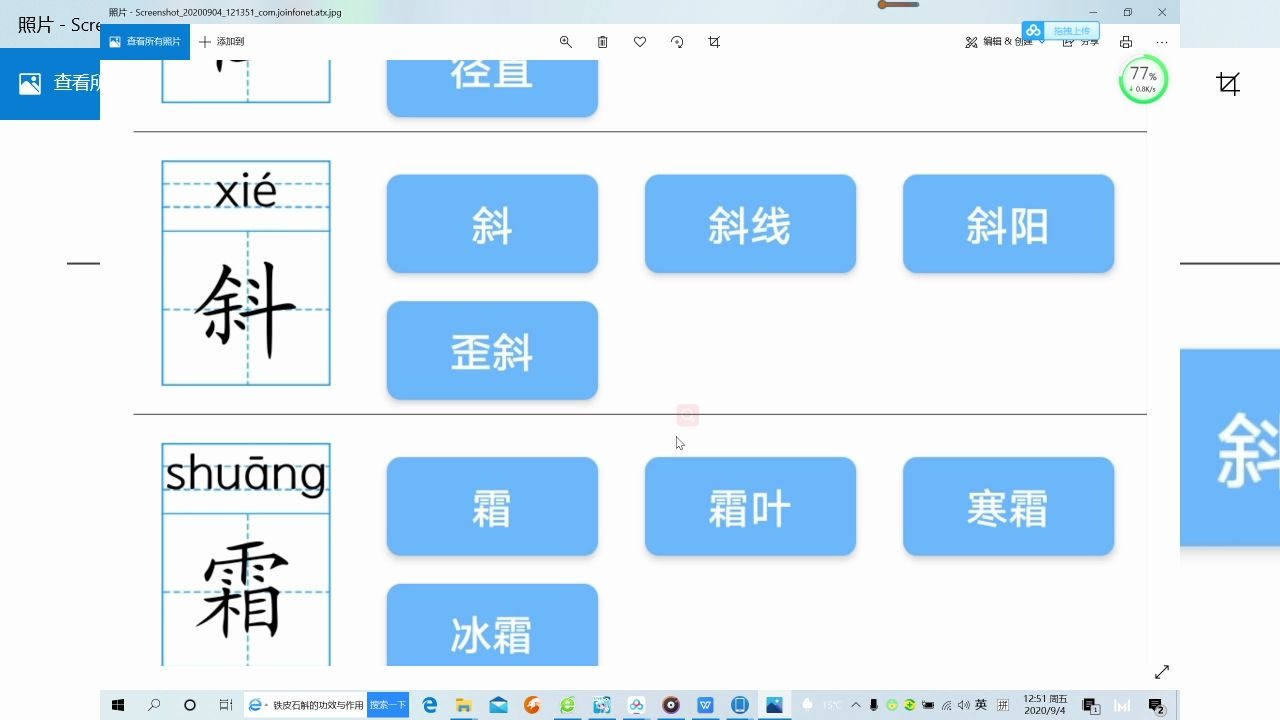This screenshot has height=720, width=1280.
Task: Launch Microsoft Edge from taskbar
Action: [430, 705]
